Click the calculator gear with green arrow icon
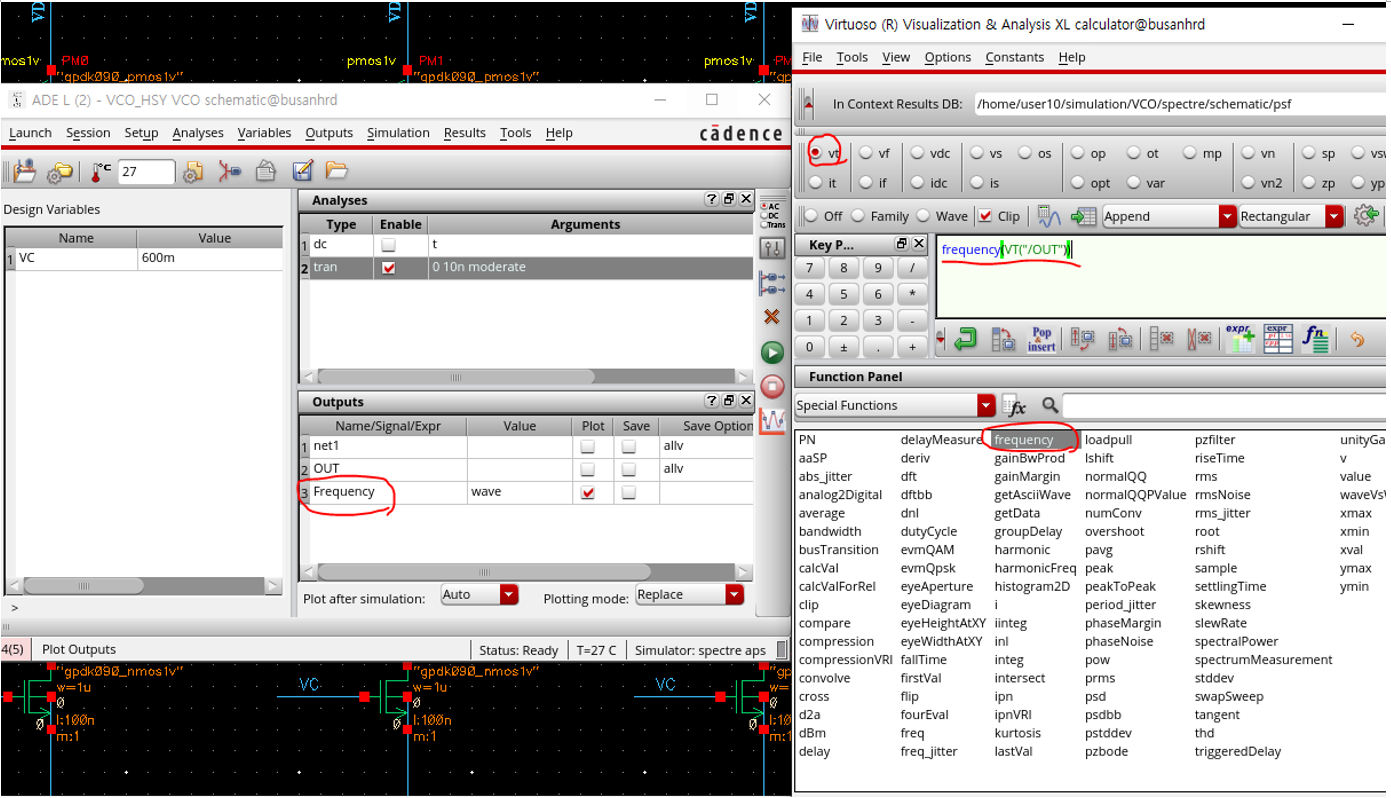 click(x=1365, y=216)
